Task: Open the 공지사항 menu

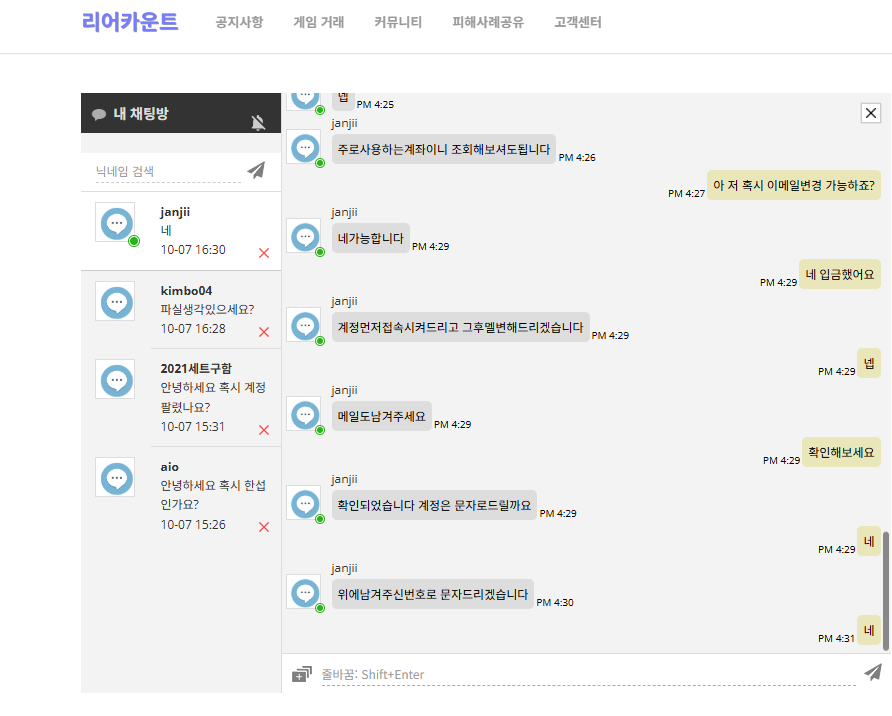Action: (x=239, y=22)
